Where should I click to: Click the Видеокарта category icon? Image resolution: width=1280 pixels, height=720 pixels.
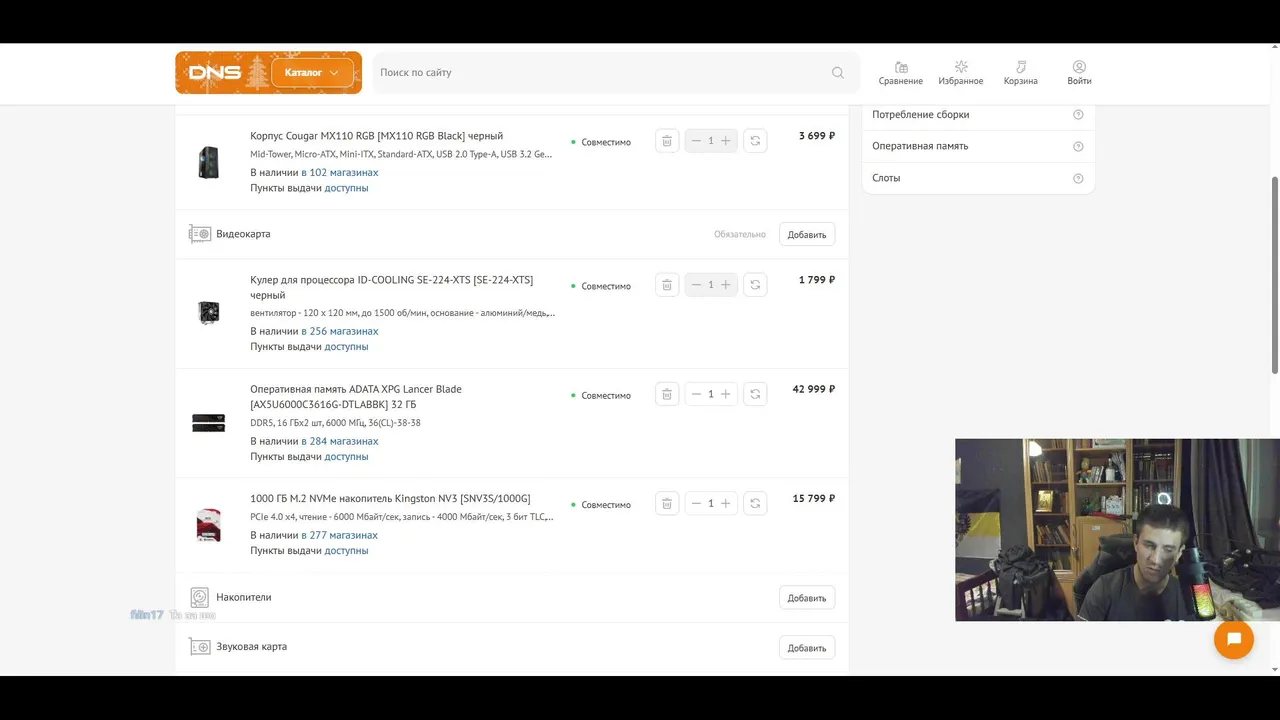(x=199, y=234)
